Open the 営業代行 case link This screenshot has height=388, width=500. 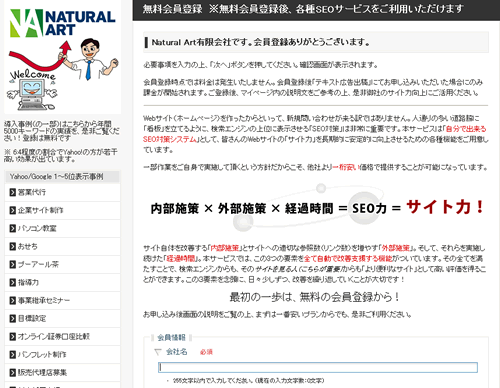(x=32, y=192)
